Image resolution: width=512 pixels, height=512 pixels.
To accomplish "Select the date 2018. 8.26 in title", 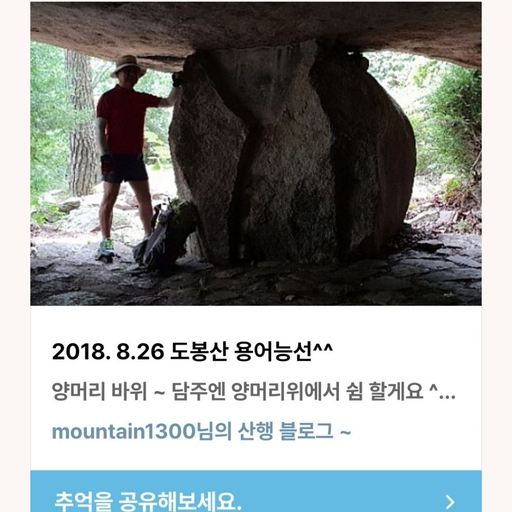I will pyautogui.click(x=108, y=352).
